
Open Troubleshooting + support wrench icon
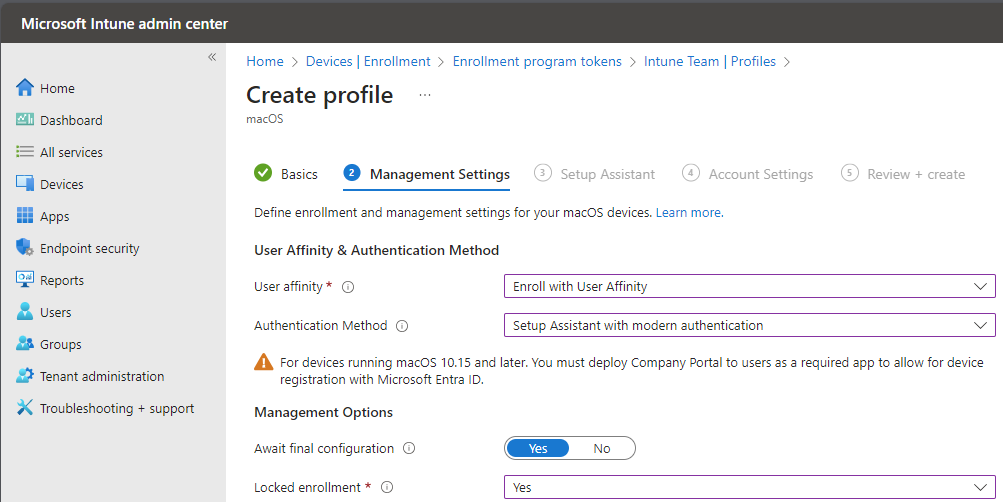click(25, 407)
